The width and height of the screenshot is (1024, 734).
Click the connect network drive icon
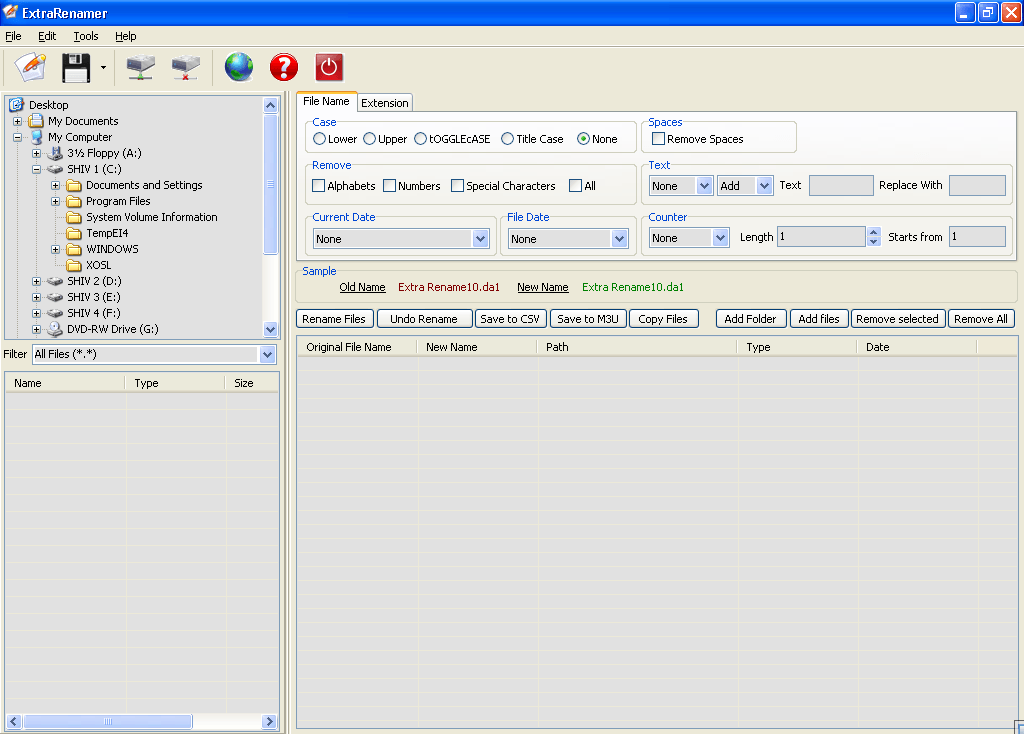click(x=140, y=67)
